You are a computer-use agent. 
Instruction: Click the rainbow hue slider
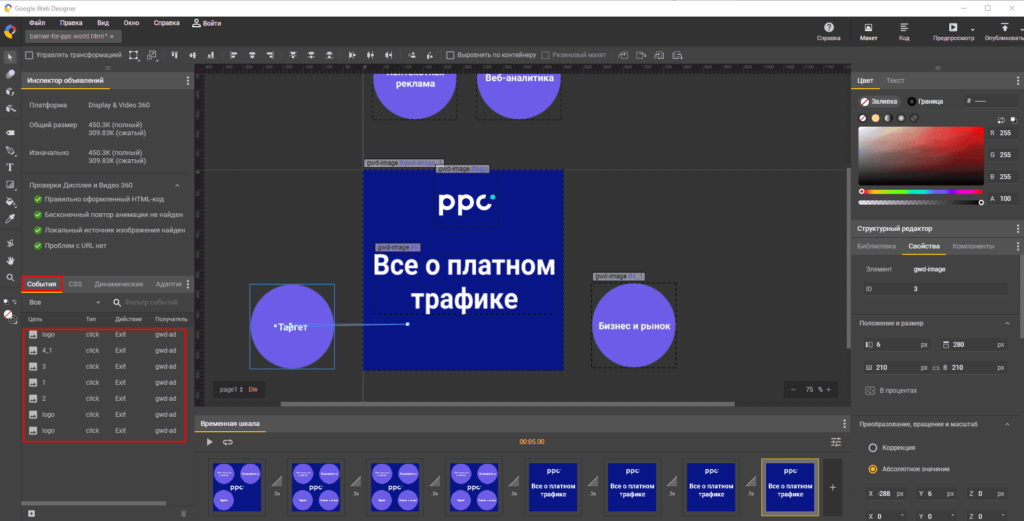coord(920,191)
